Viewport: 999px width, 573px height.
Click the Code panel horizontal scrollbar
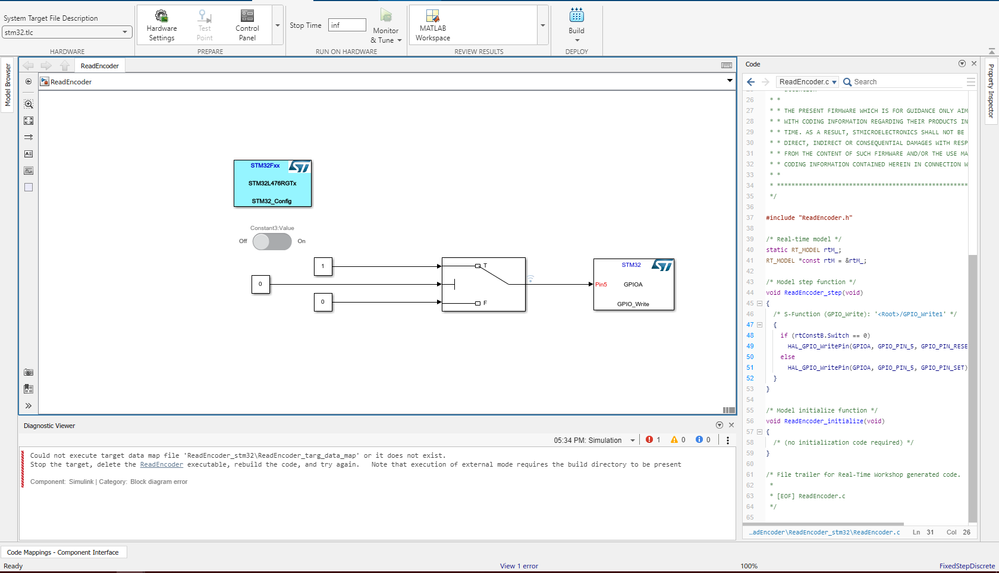824,525
